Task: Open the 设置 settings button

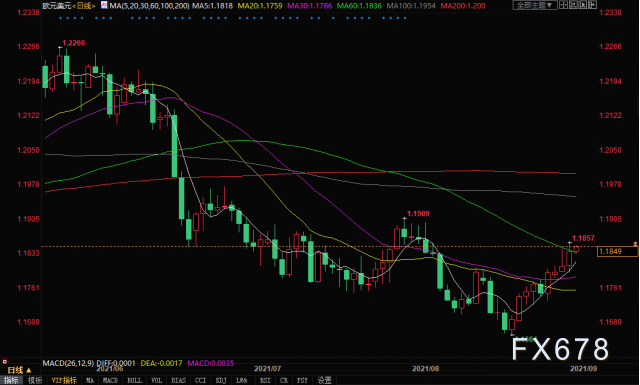Action: [325, 381]
